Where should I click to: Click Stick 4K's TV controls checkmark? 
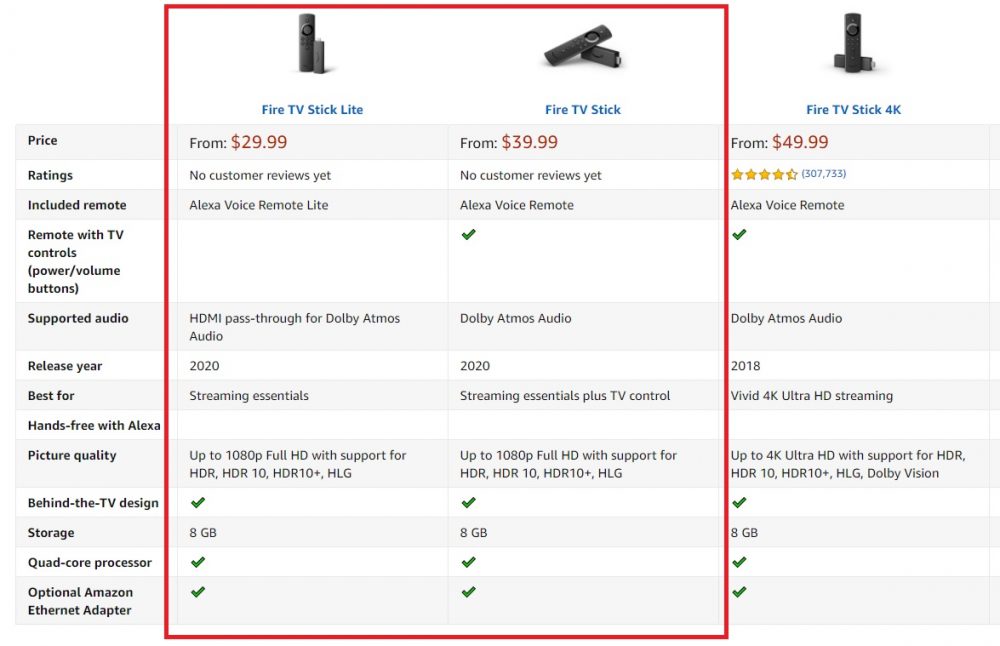(x=739, y=235)
